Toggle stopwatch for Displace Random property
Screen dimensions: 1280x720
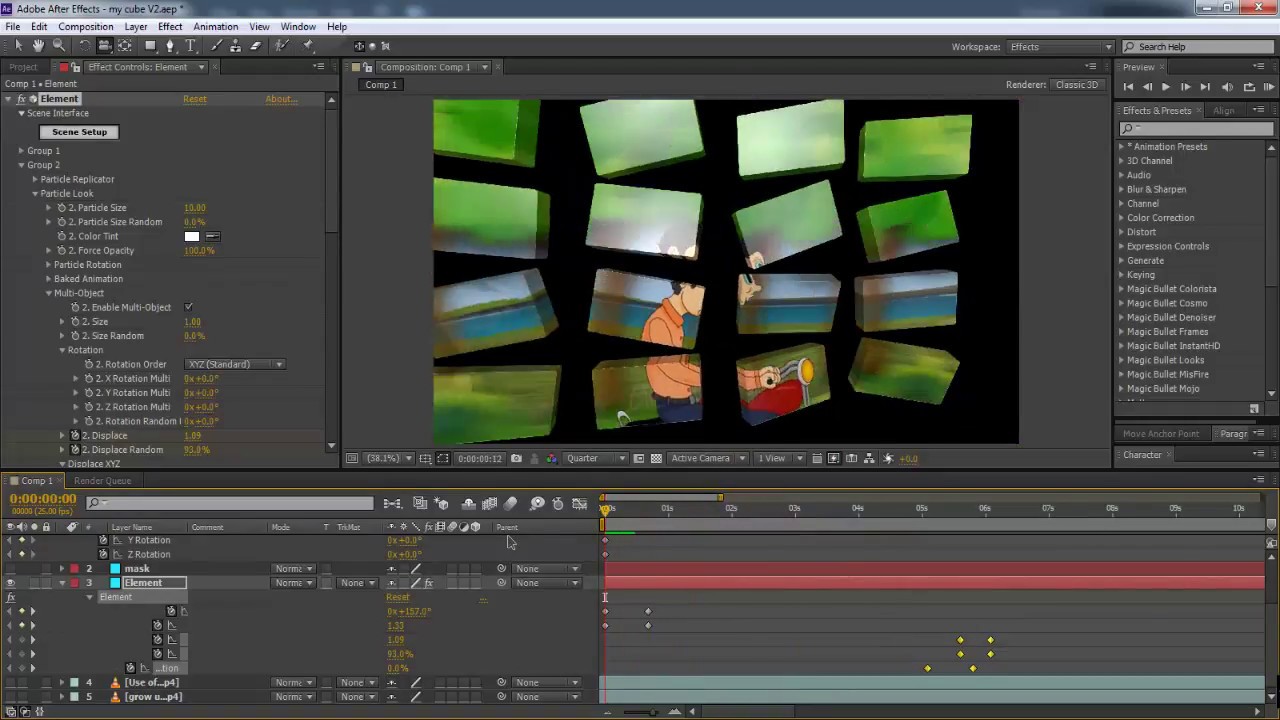coord(75,450)
